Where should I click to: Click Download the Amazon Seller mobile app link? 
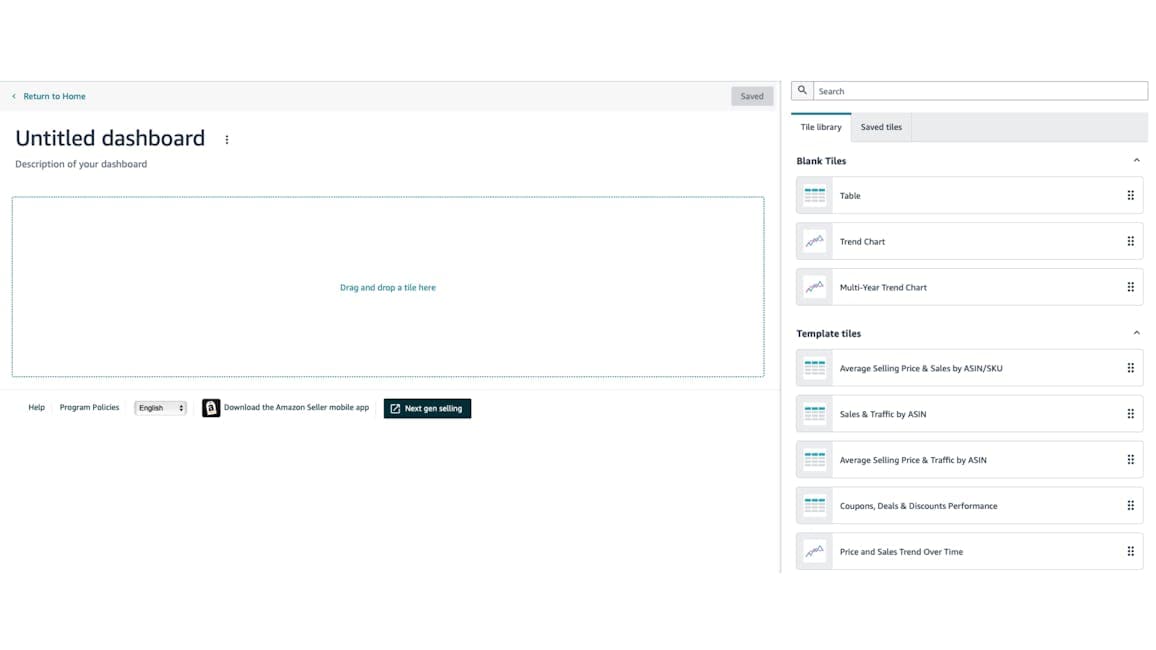(296, 408)
